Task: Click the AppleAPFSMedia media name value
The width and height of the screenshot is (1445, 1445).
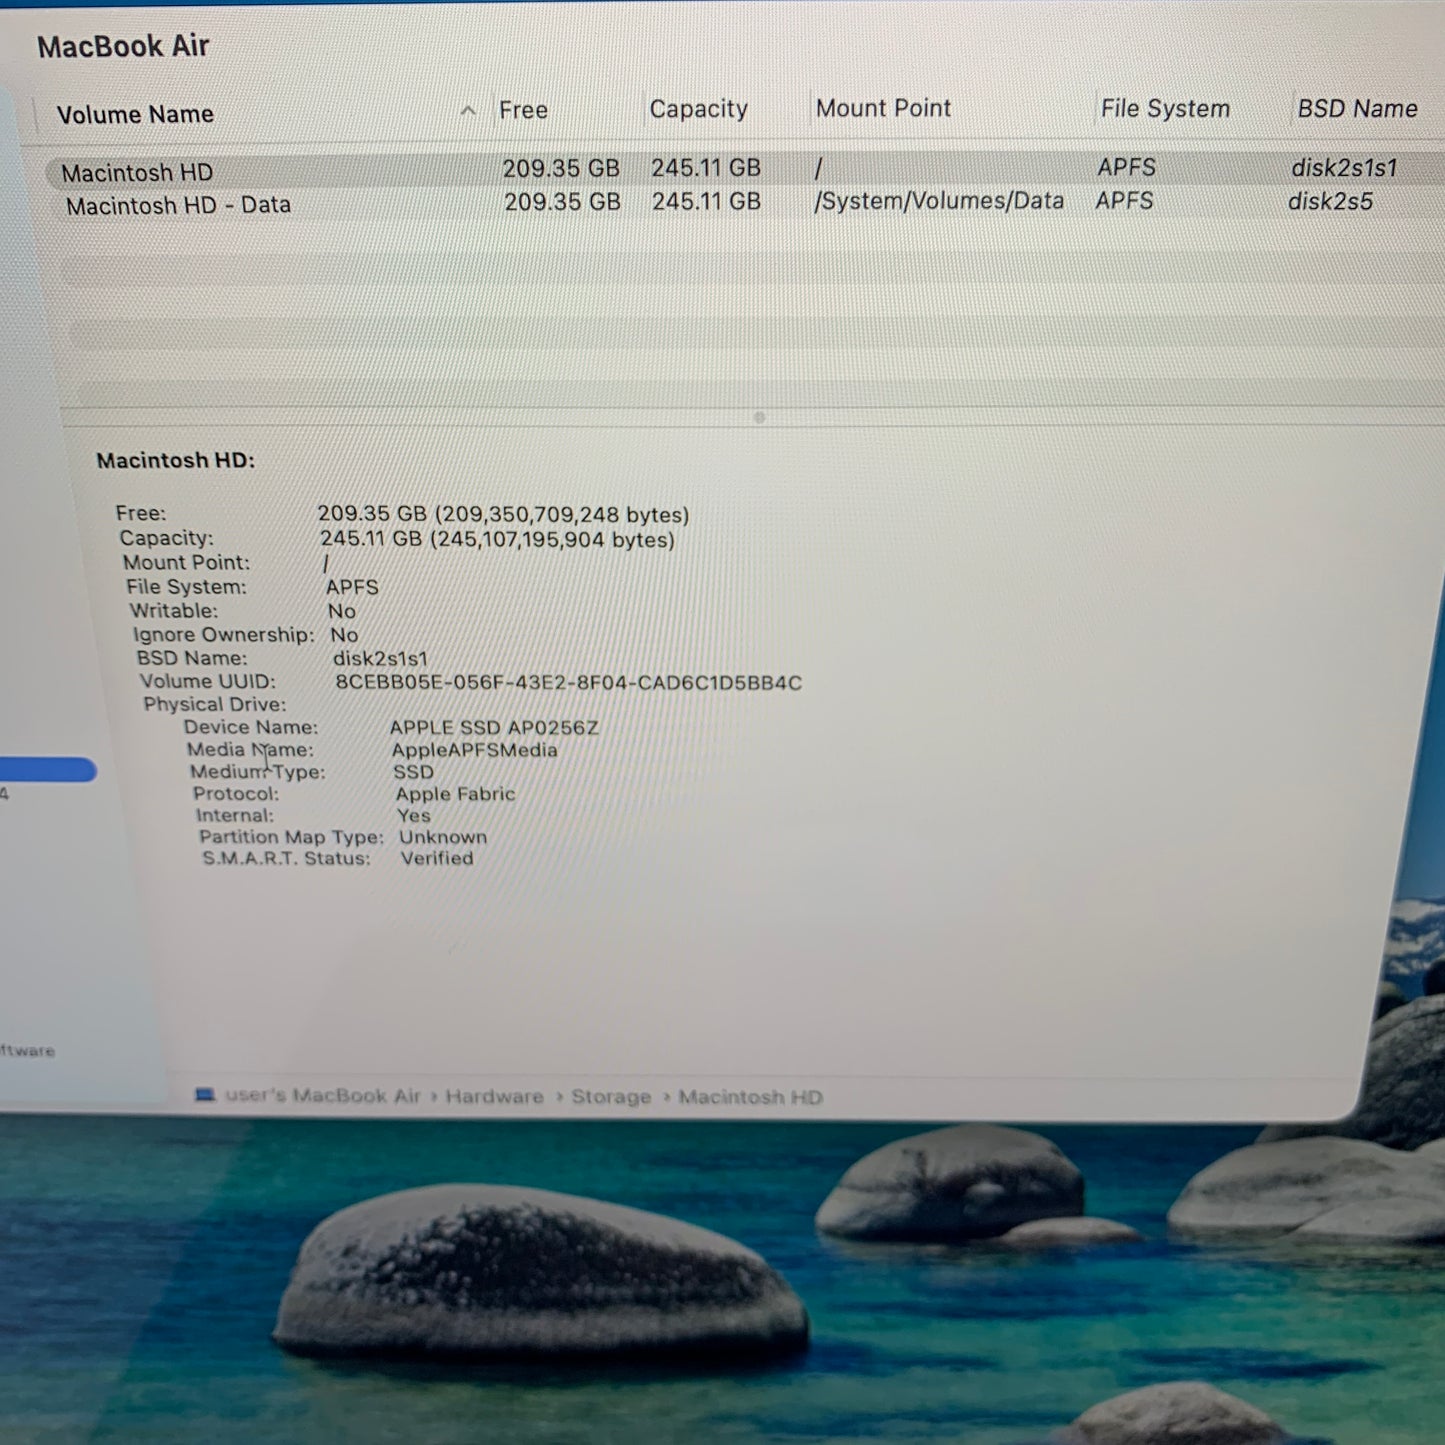Action: [x=474, y=750]
